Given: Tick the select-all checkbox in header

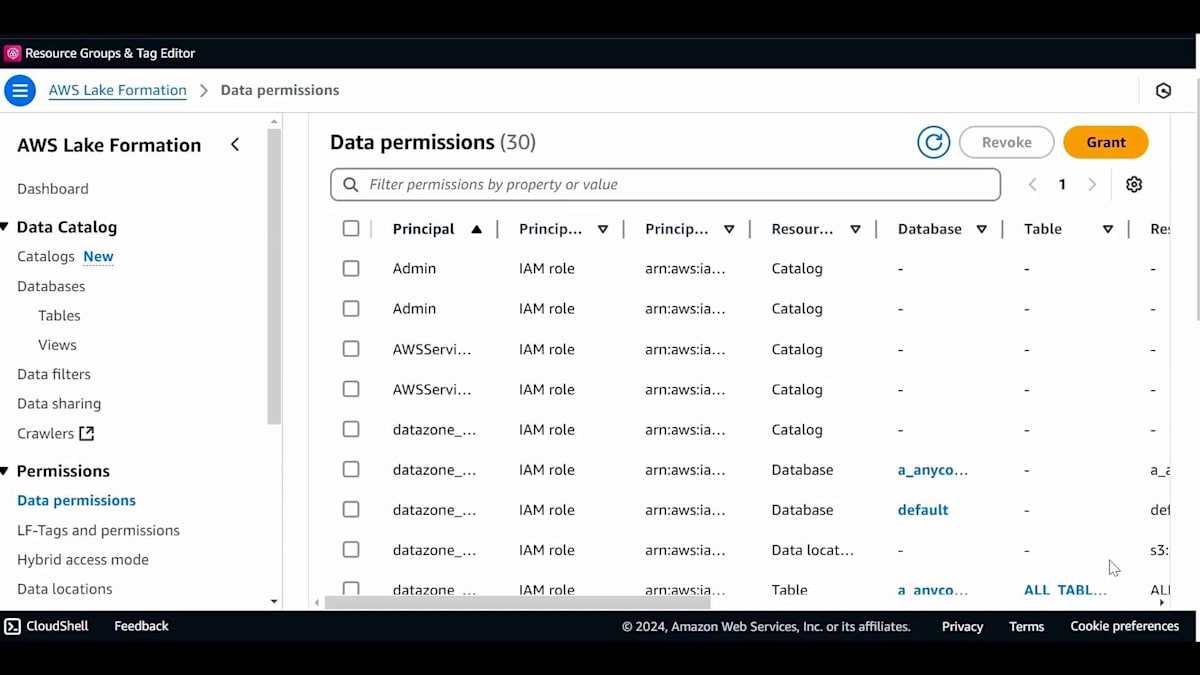Looking at the screenshot, I should (351, 229).
